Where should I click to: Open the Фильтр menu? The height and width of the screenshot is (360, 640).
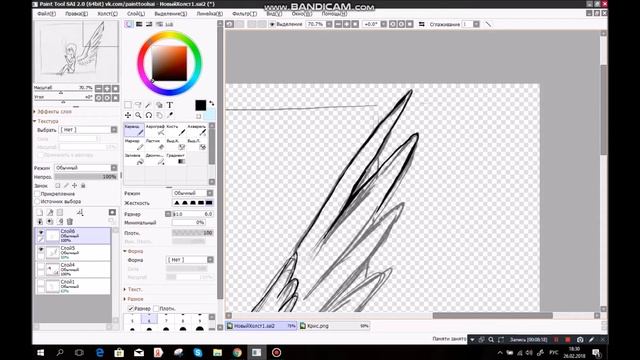(244, 13)
